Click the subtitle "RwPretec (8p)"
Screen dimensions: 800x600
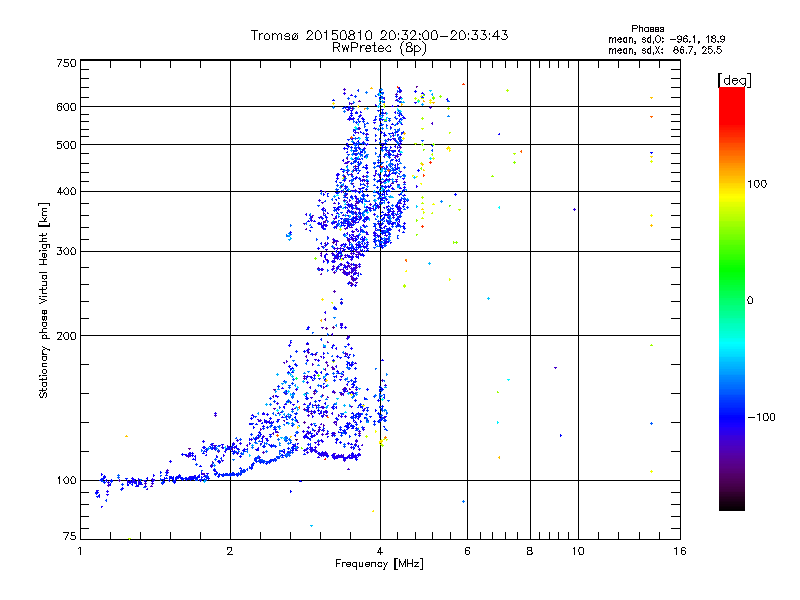pos(379,48)
